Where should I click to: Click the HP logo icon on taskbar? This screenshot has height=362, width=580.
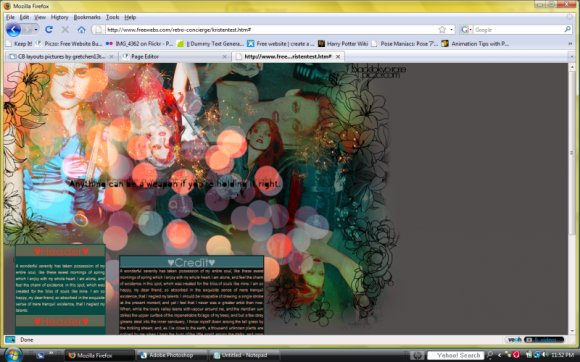pos(417,355)
